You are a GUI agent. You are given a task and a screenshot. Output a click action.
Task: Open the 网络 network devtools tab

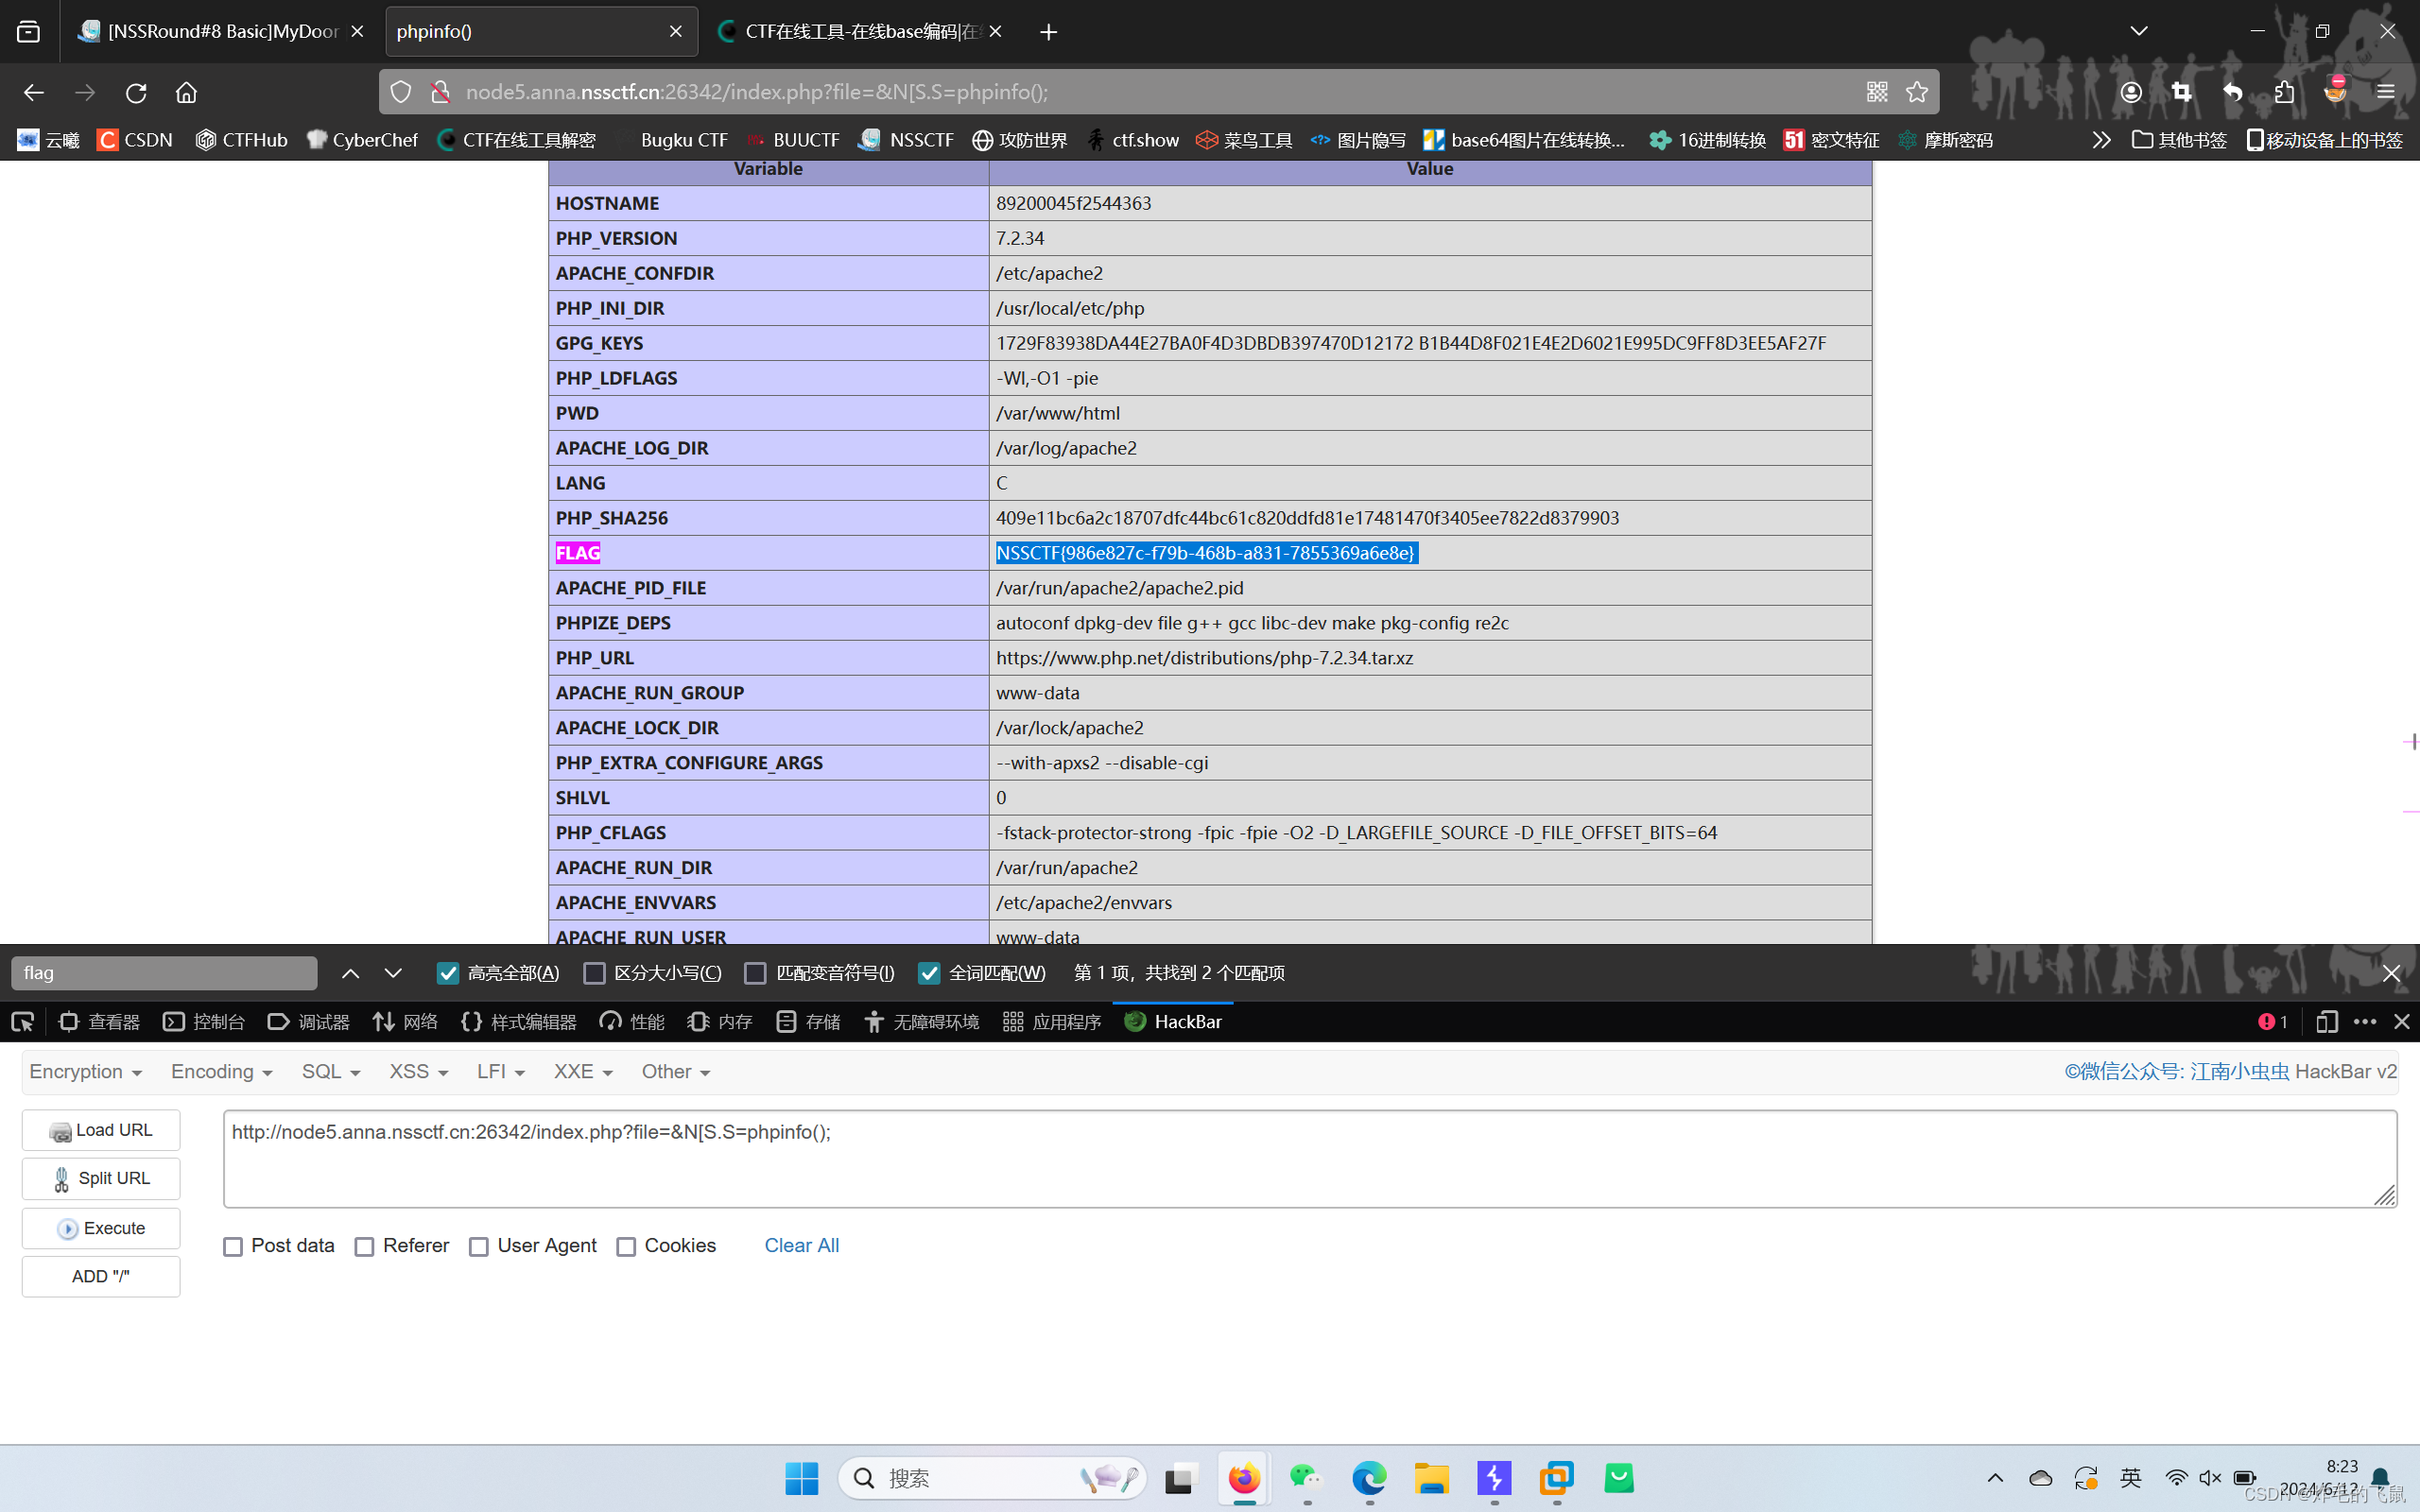coord(406,1021)
